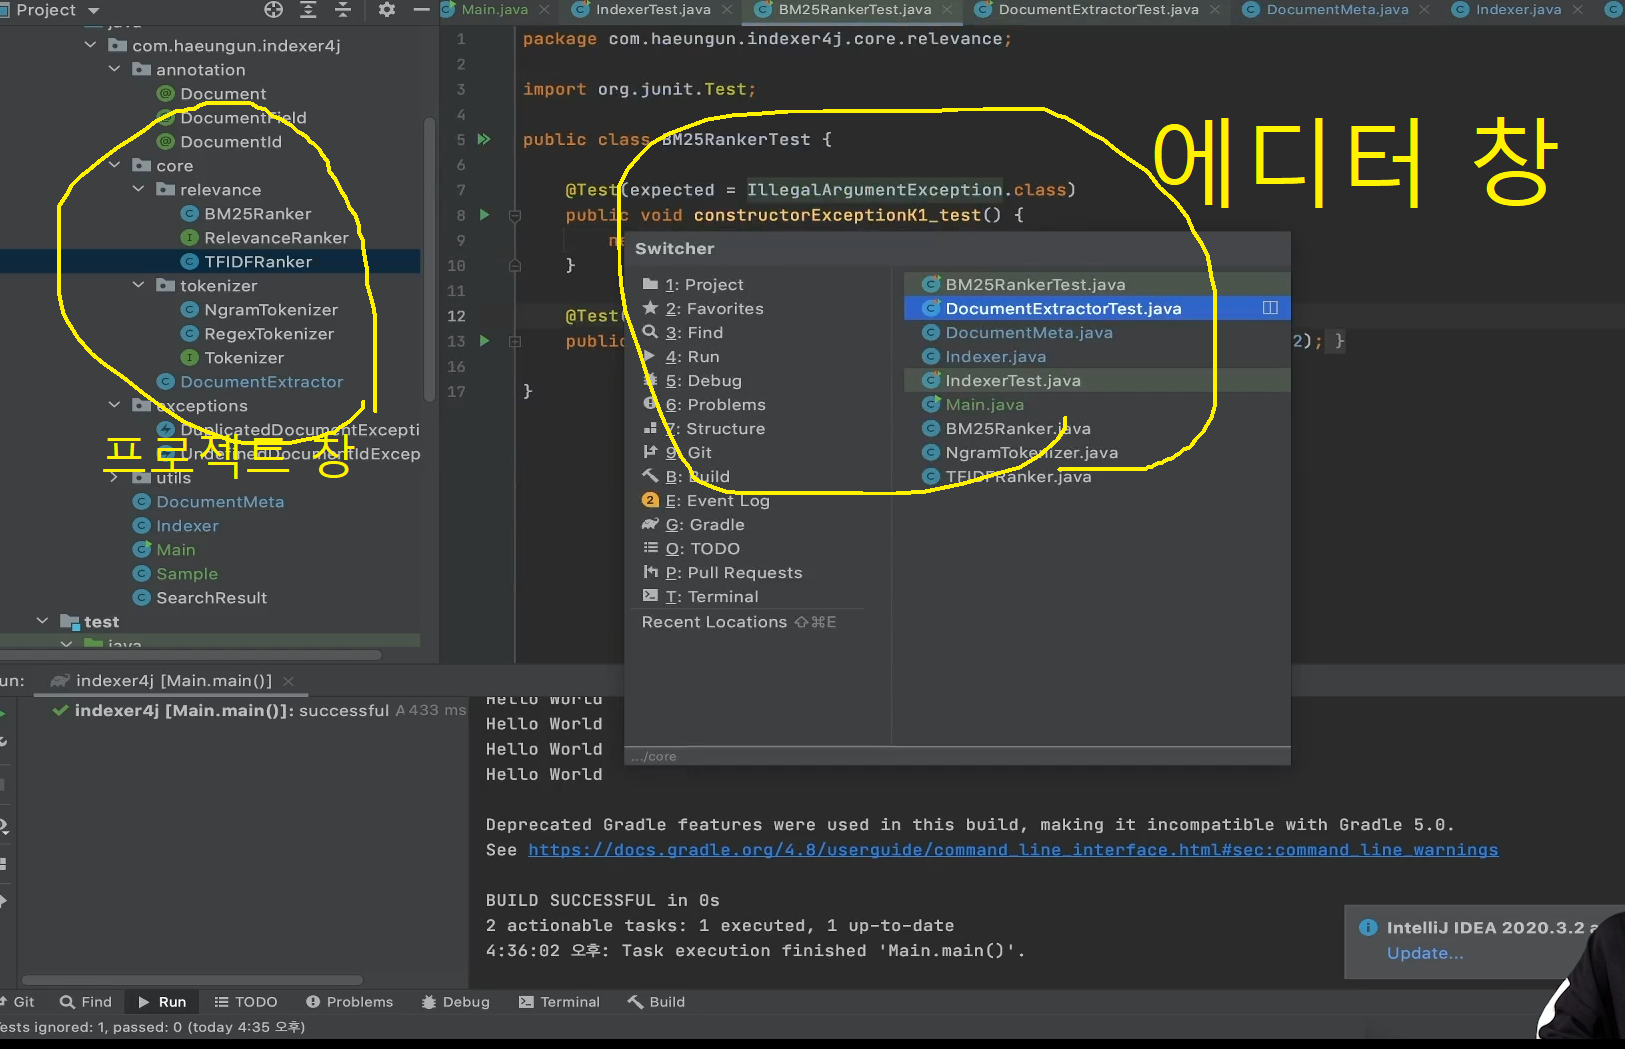
Task: Hide the Project panel with minimize icon
Action: [x=421, y=9]
